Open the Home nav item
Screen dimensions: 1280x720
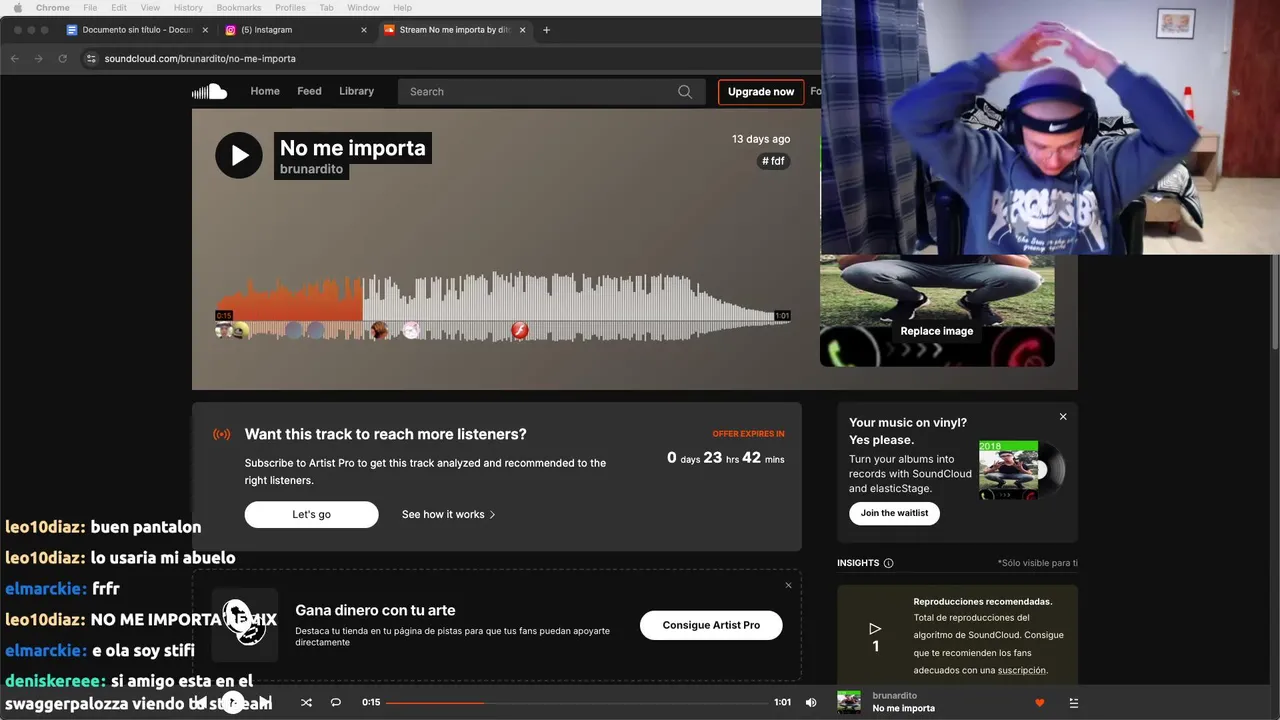[265, 91]
